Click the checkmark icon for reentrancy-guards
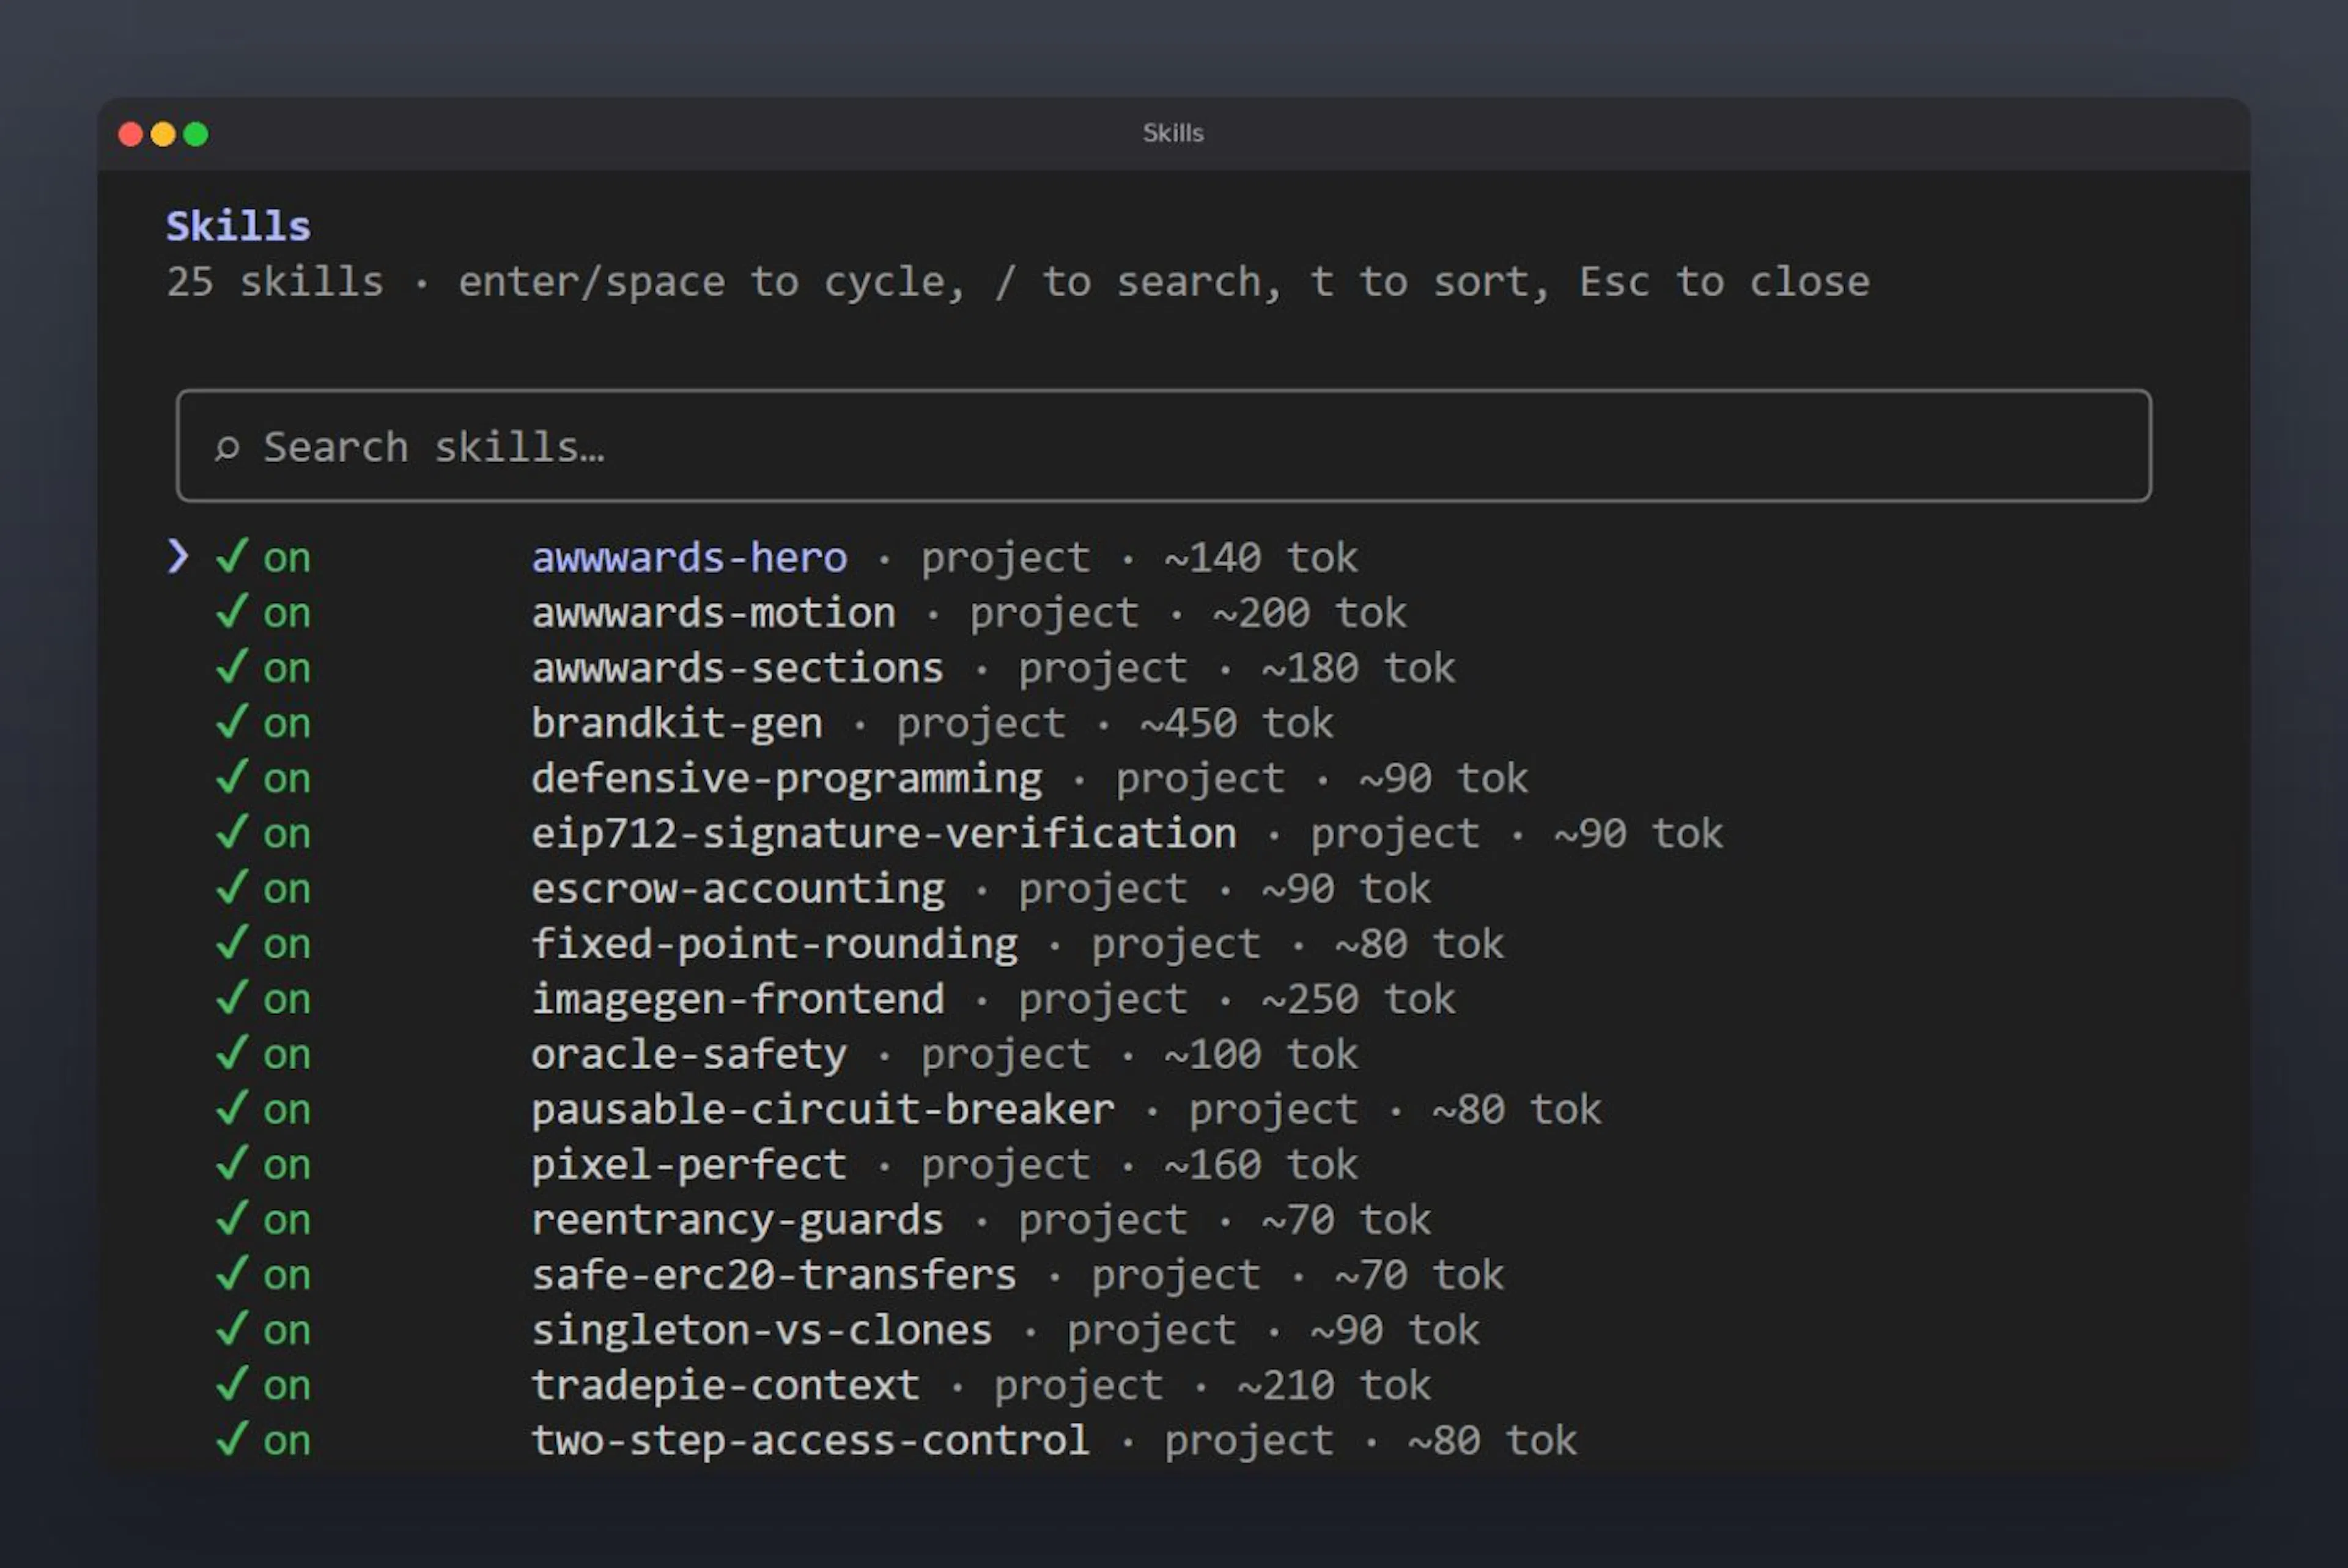The image size is (2348, 1568). tap(232, 1218)
